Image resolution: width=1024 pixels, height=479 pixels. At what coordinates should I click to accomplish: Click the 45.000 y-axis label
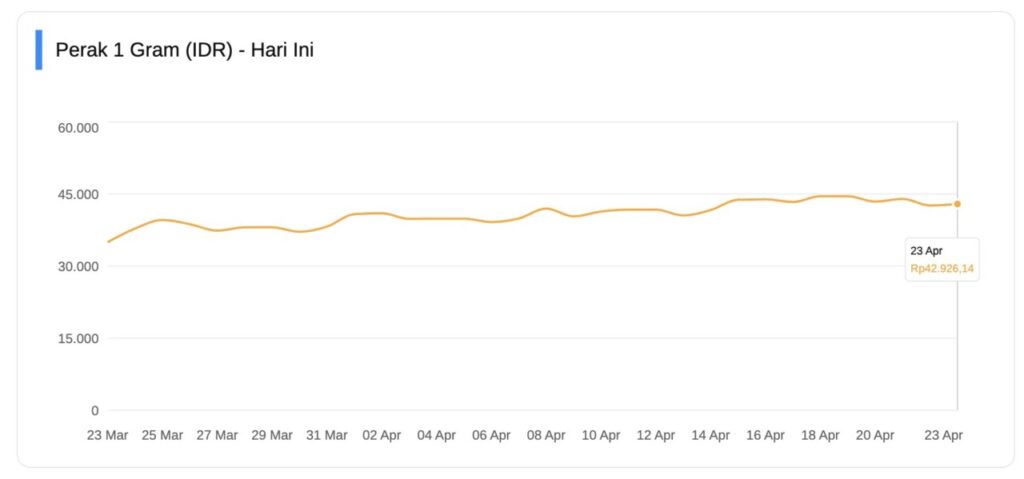click(x=77, y=194)
